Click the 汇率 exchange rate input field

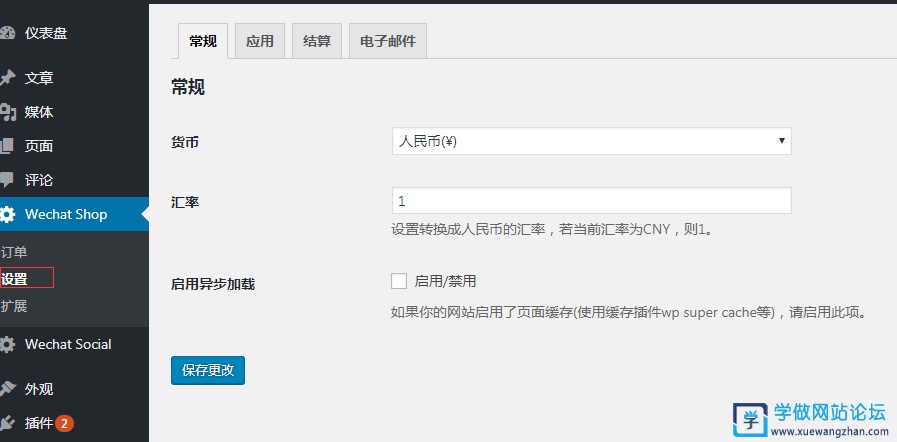[x=591, y=200]
